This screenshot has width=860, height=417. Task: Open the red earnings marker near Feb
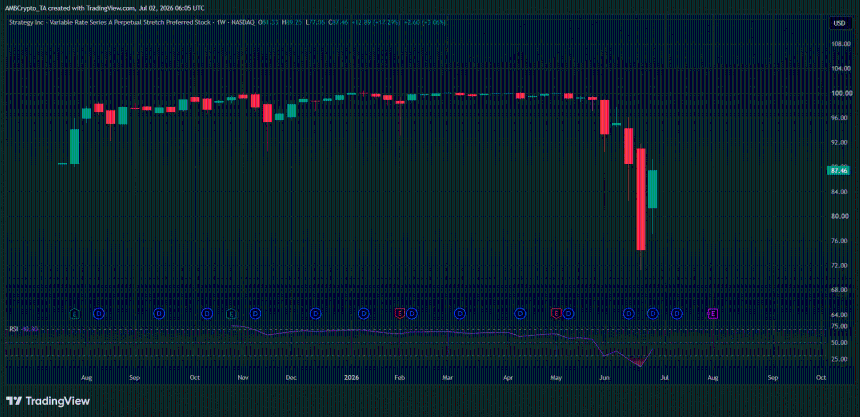tap(400, 313)
